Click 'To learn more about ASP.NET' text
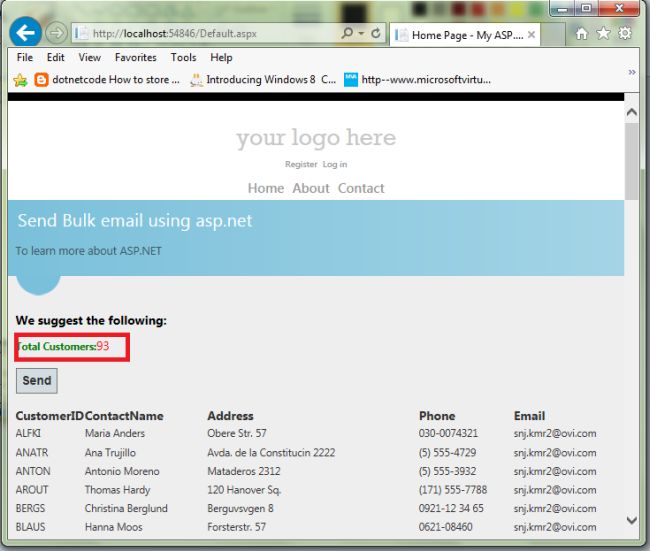The image size is (650, 551). 89,251
